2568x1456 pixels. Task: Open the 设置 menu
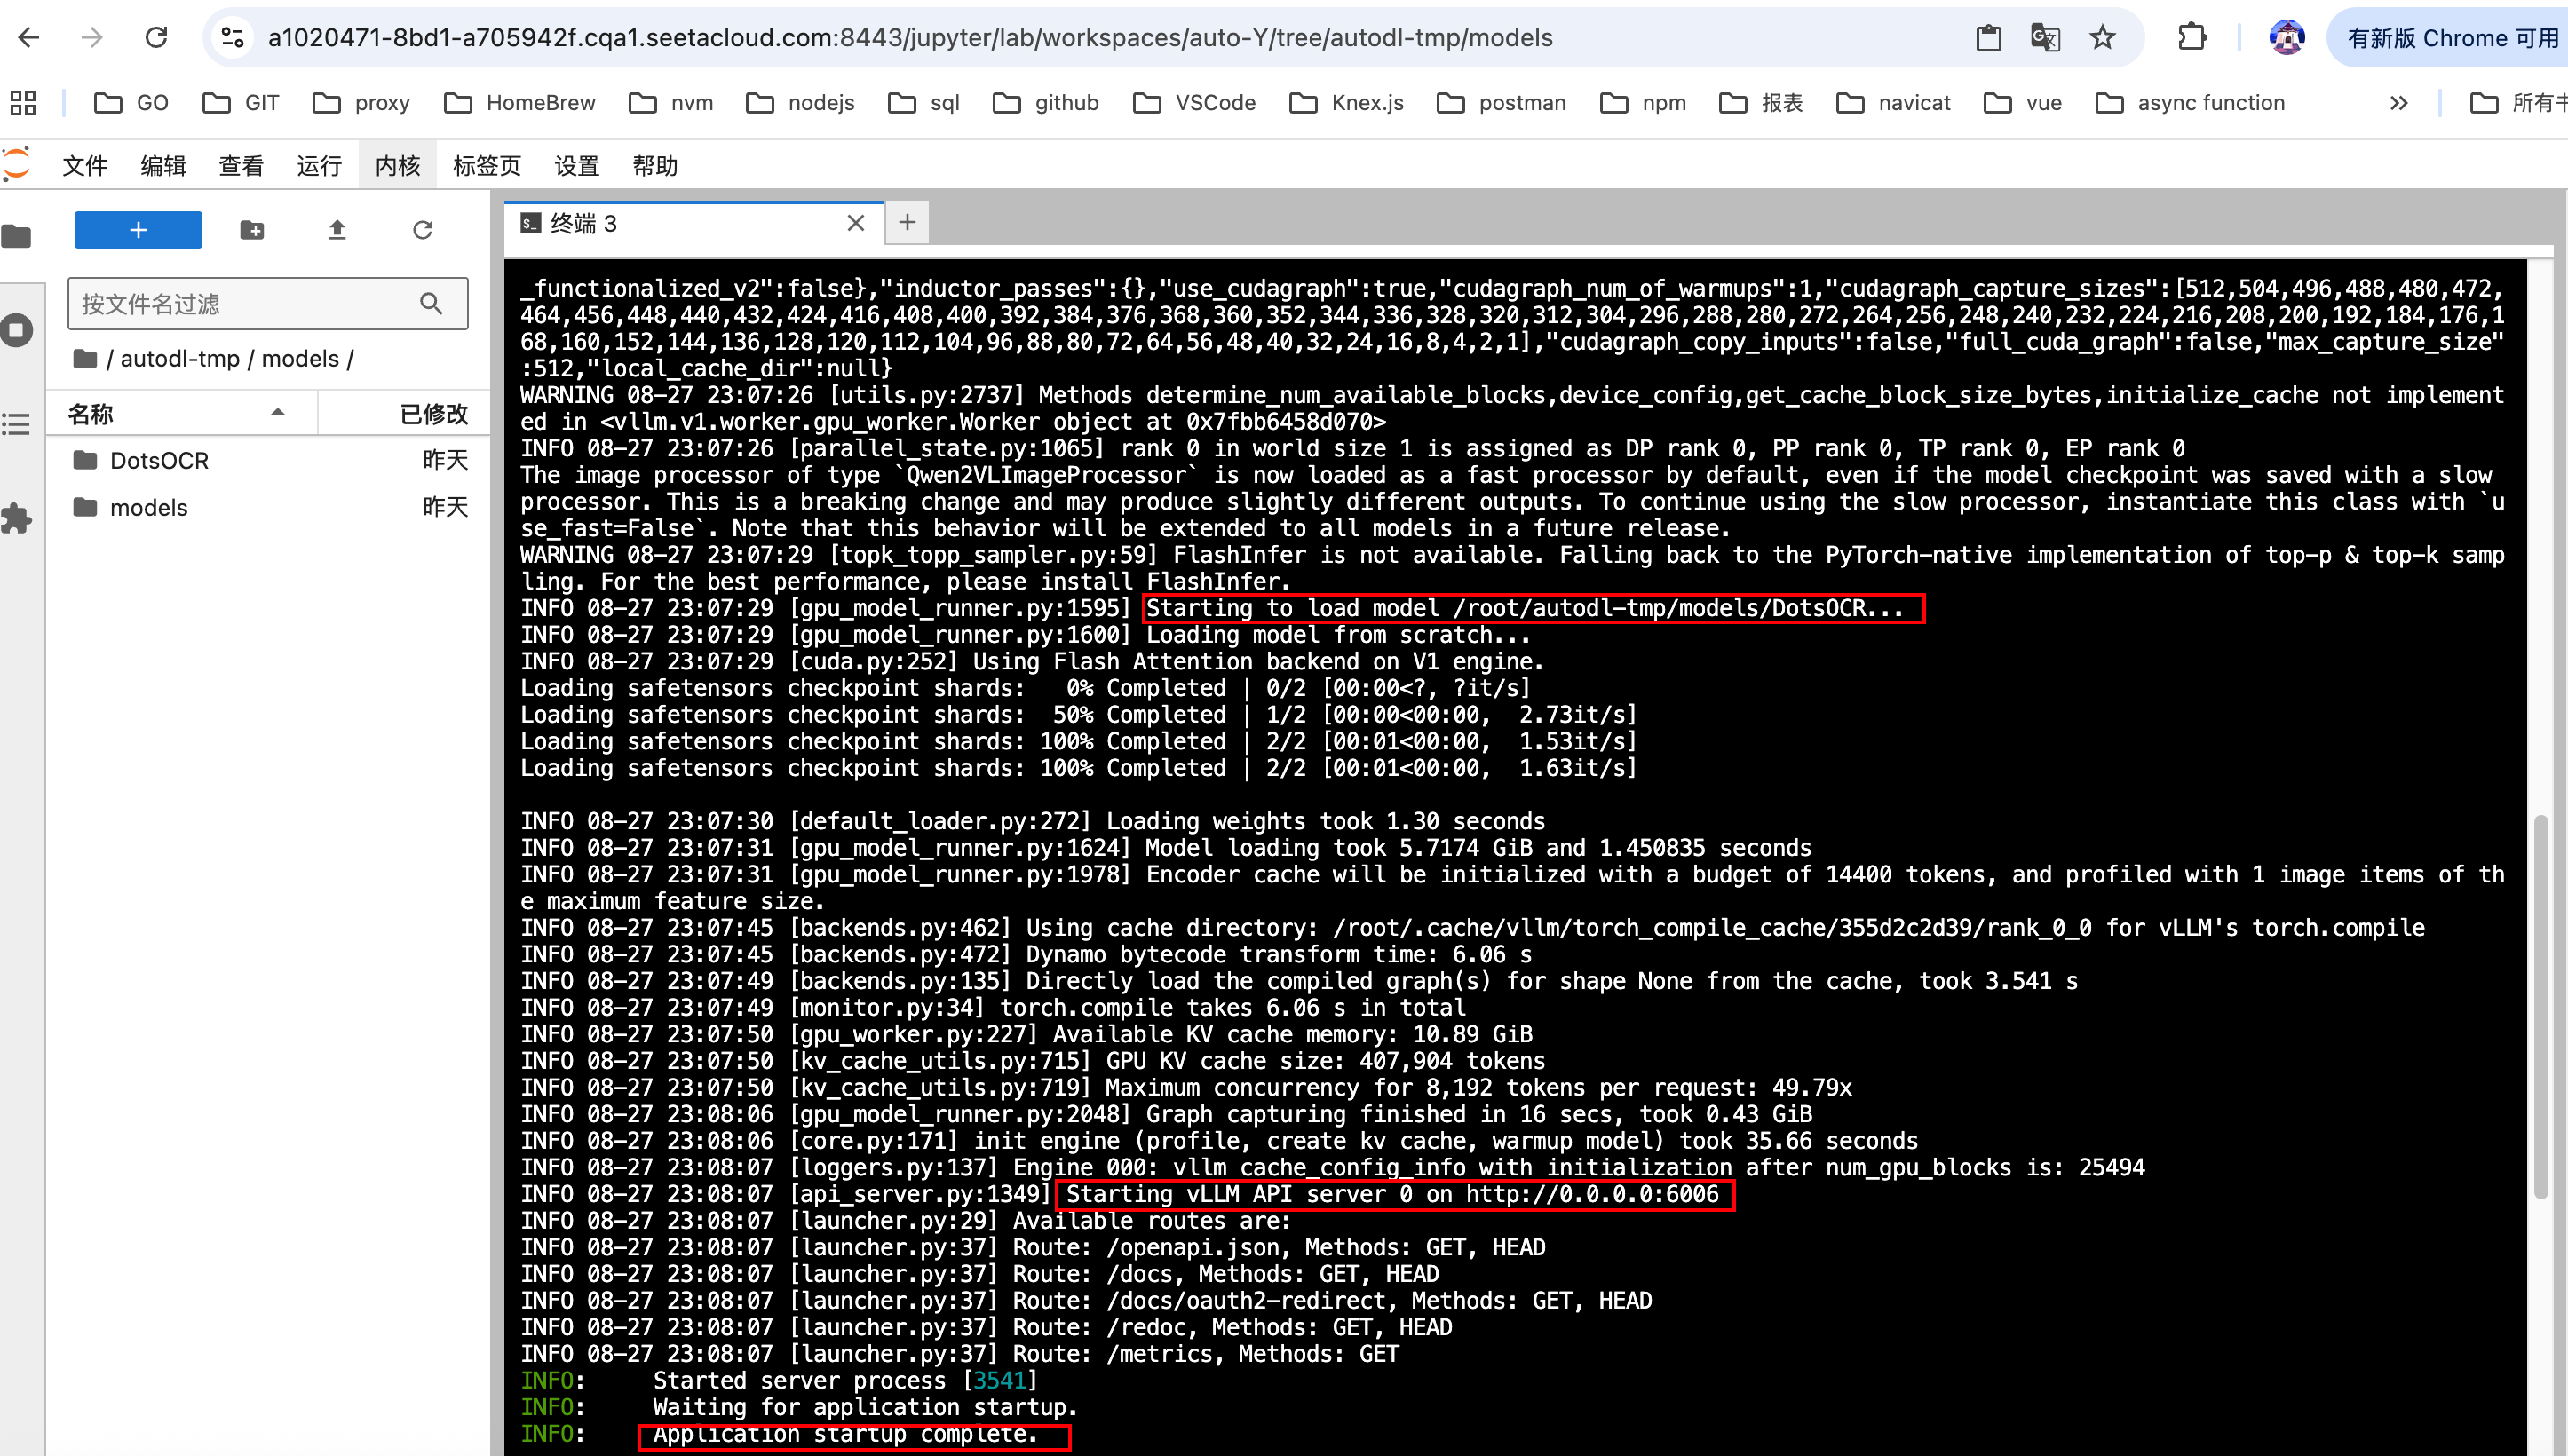pos(577,166)
